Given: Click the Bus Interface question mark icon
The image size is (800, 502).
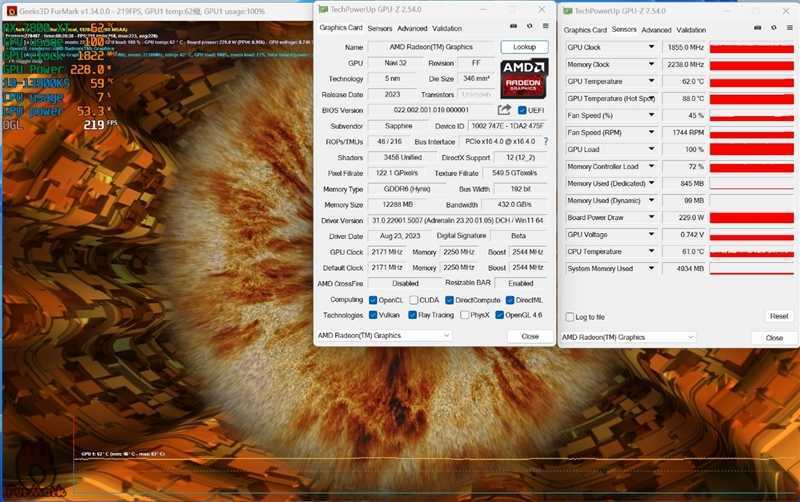Looking at the screenshot, I should [x=546, y=141].
